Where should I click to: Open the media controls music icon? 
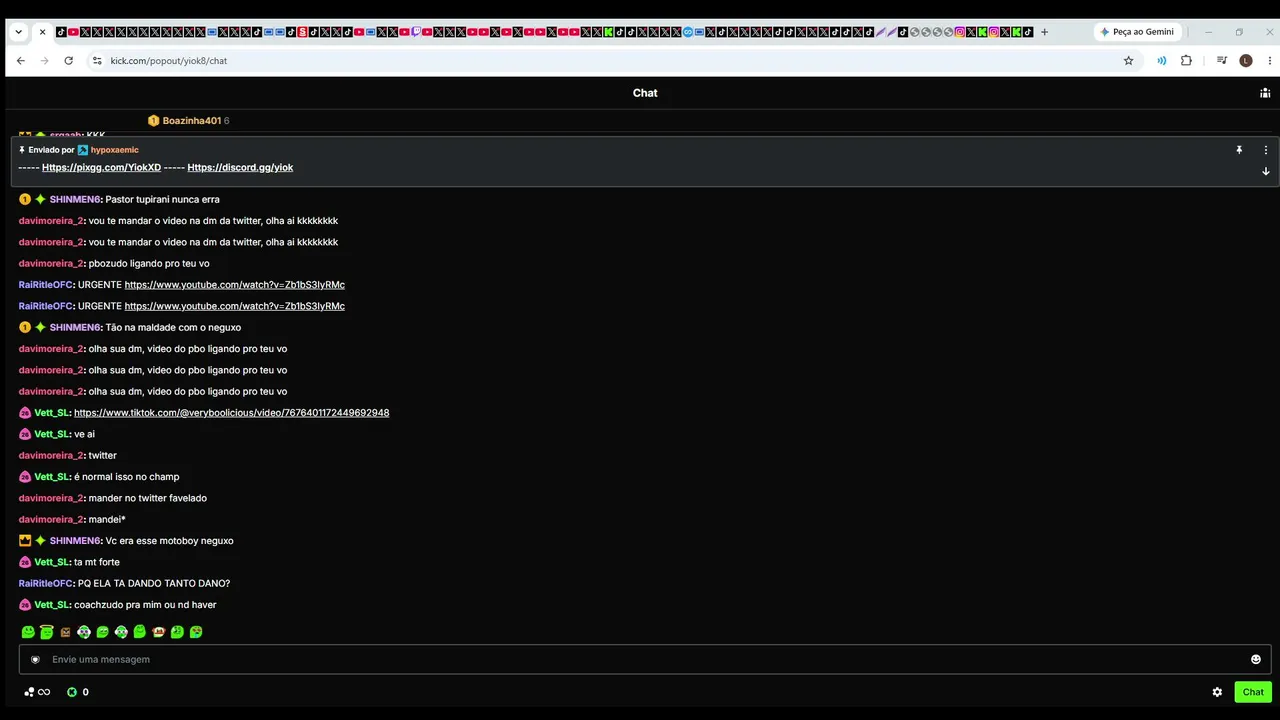[x=1222, y=60]
